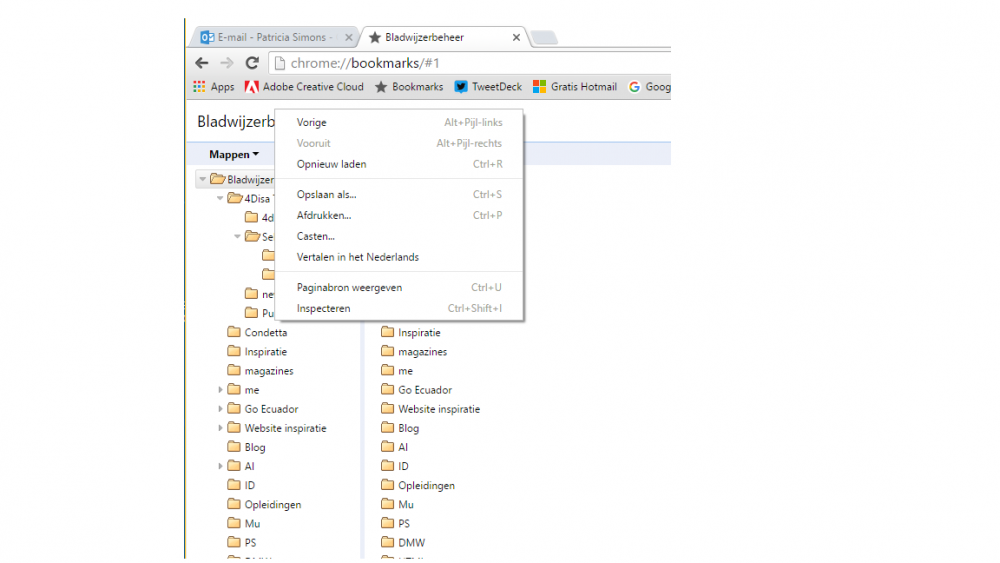Open DMW folder in right list

coord(404,543)
